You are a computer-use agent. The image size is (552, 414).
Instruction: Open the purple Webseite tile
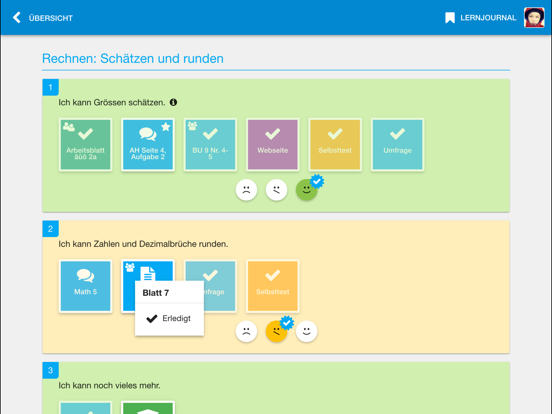273,145
